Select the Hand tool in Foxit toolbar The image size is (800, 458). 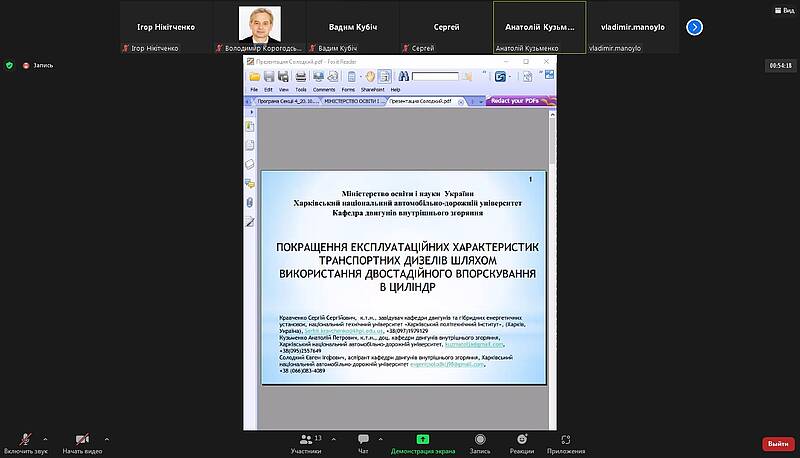(369, 75)
